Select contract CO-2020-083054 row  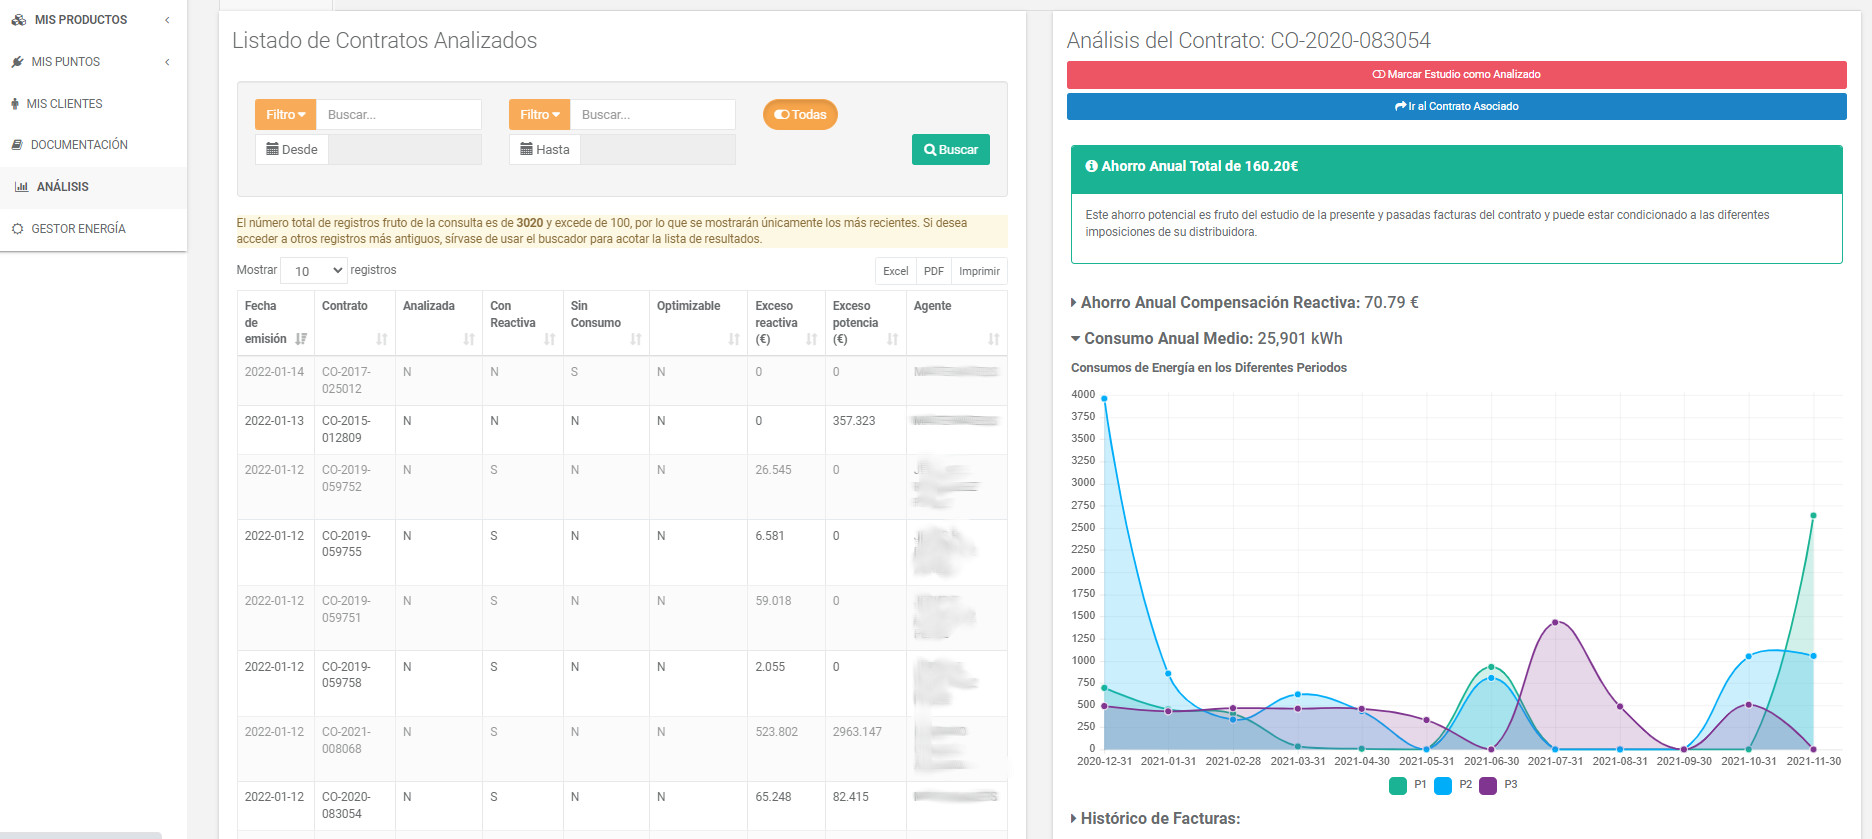[x=622, y=806]
